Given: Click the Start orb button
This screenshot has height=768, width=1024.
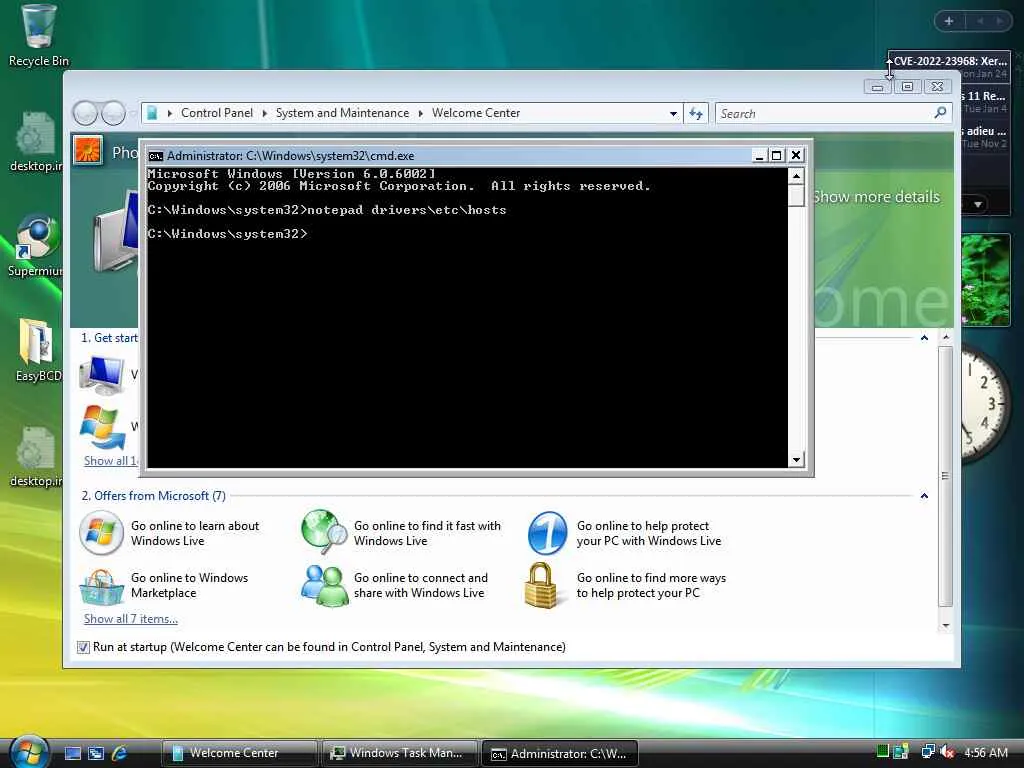Looking at the screenshot, I should [29, 752].
